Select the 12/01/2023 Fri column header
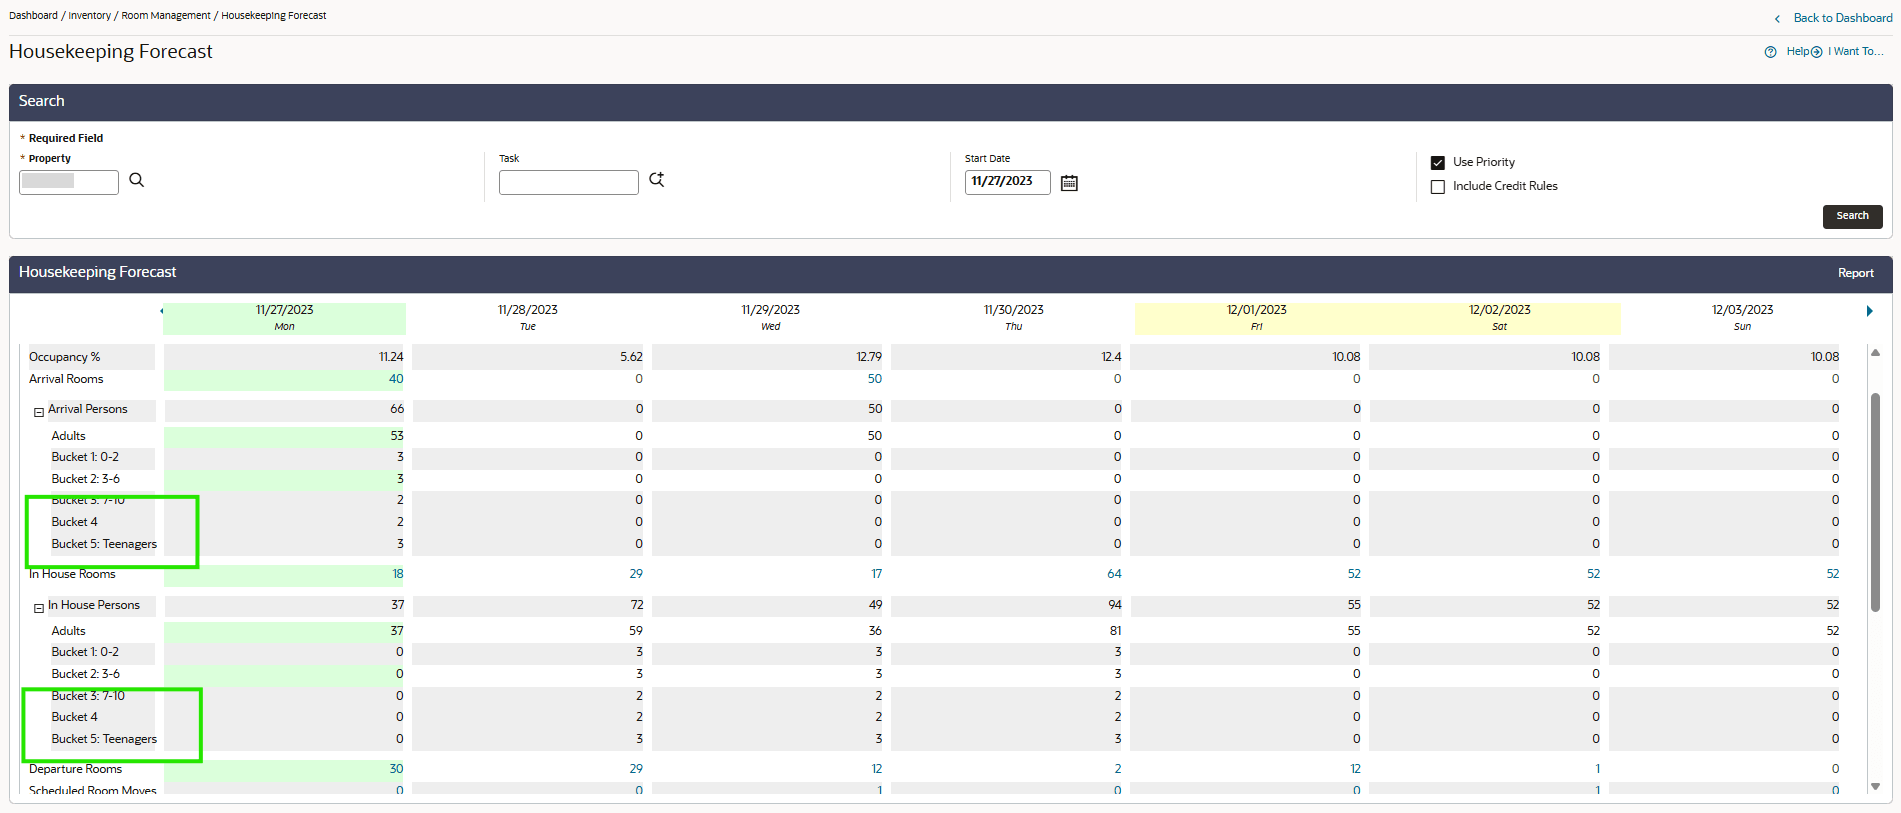Viewport: 1901px width, 813px height. (1256, 318)
